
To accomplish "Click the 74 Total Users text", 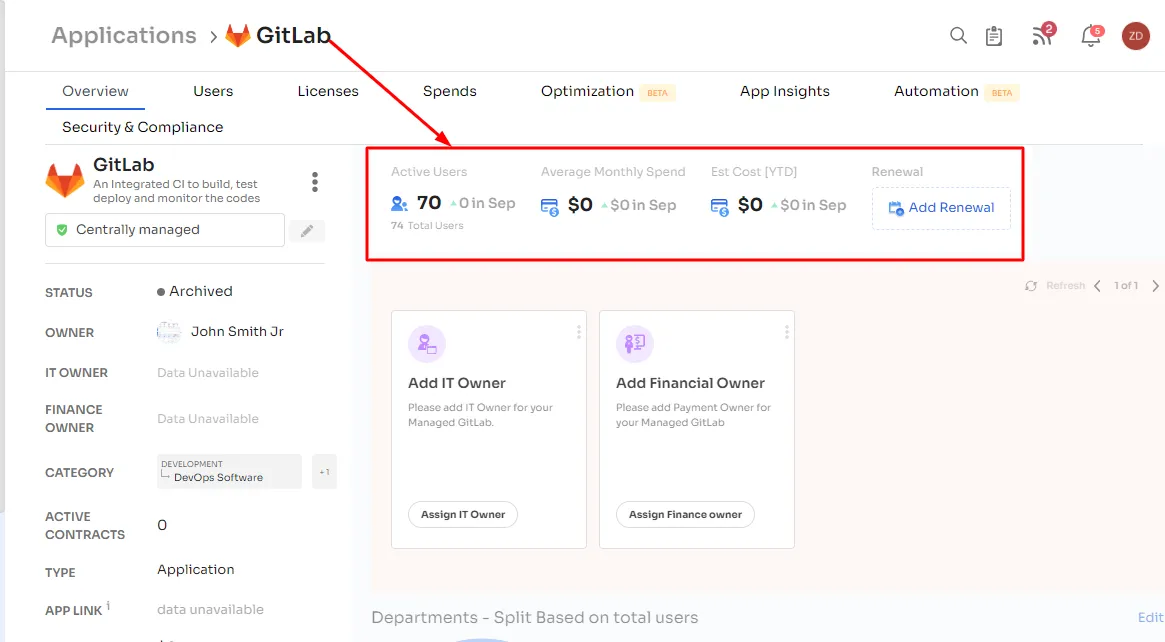I will pos(427,226).
